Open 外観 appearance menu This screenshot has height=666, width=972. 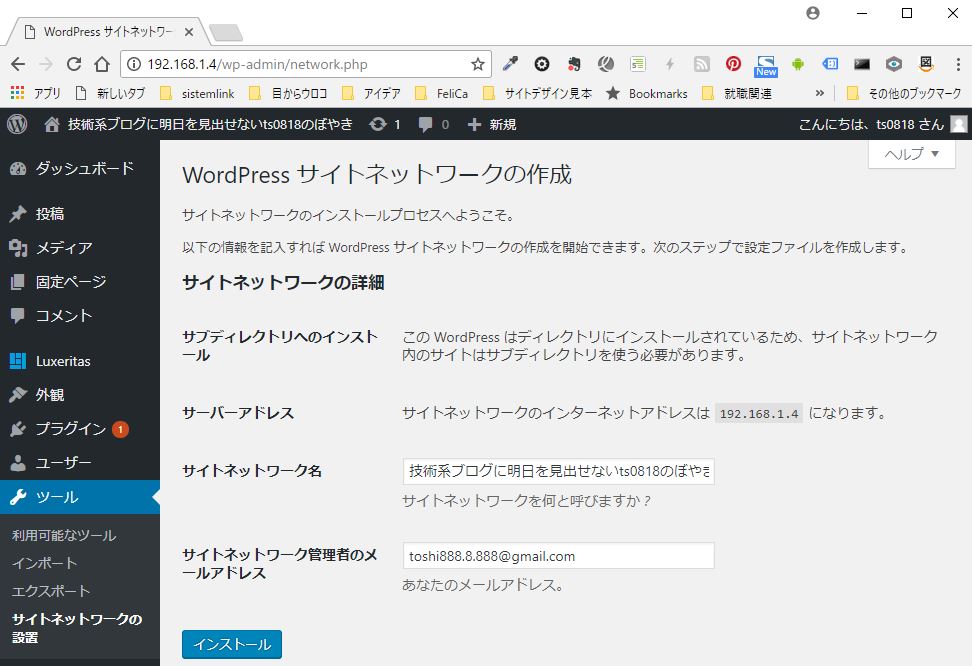point(80,395)
